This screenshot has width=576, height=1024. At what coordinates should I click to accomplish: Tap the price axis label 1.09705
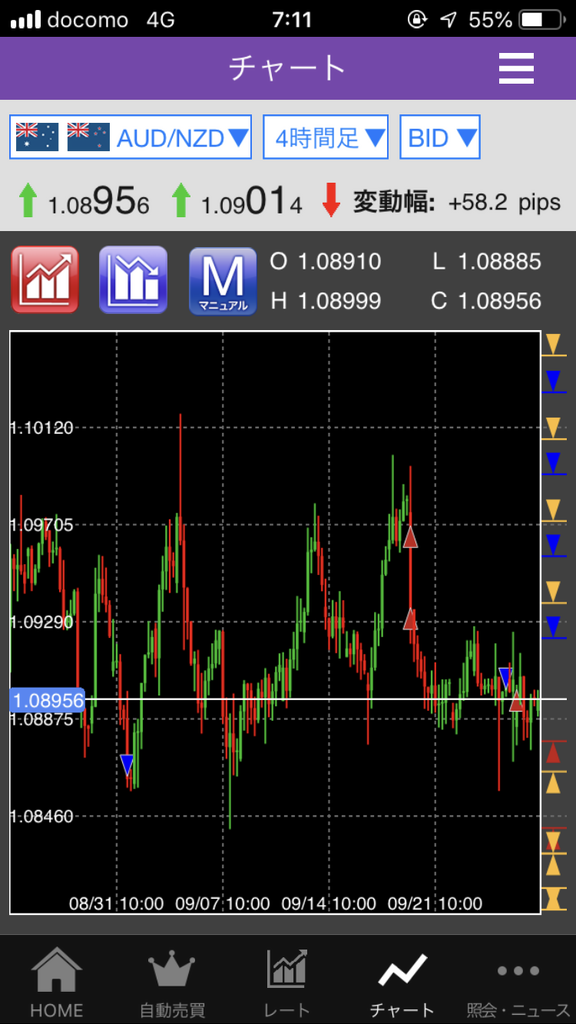tap(41, 524)
